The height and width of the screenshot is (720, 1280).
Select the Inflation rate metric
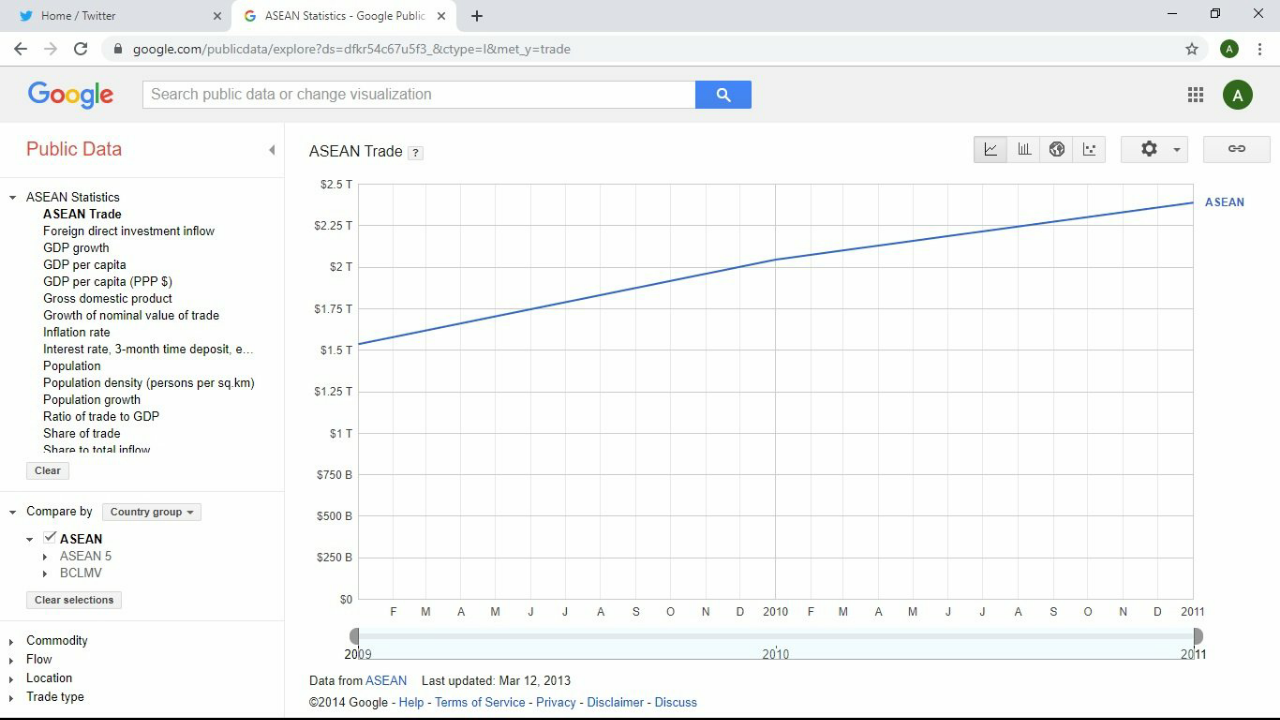77,332
